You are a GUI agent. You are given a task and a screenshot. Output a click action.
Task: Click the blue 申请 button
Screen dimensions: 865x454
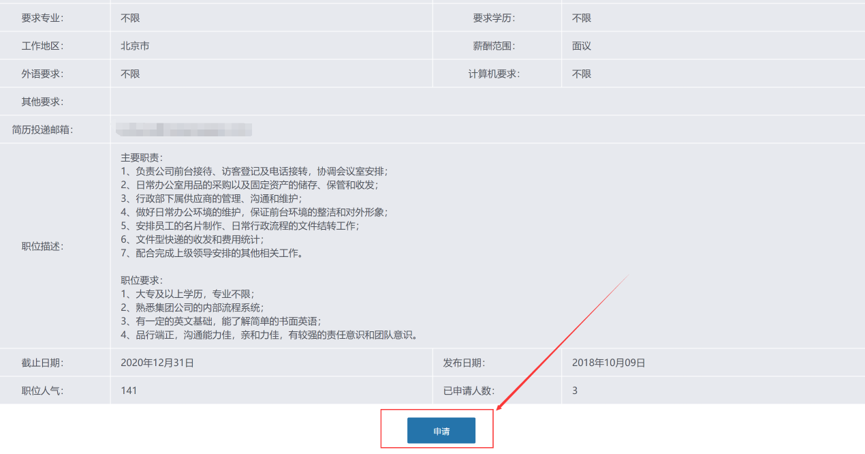(x=441, y=431)
